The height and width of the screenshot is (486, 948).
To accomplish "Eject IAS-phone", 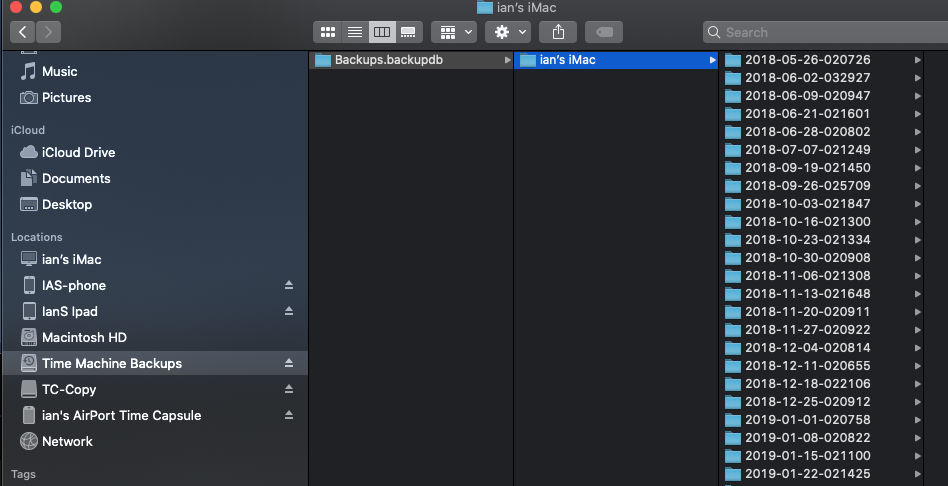I will point(289,285).
